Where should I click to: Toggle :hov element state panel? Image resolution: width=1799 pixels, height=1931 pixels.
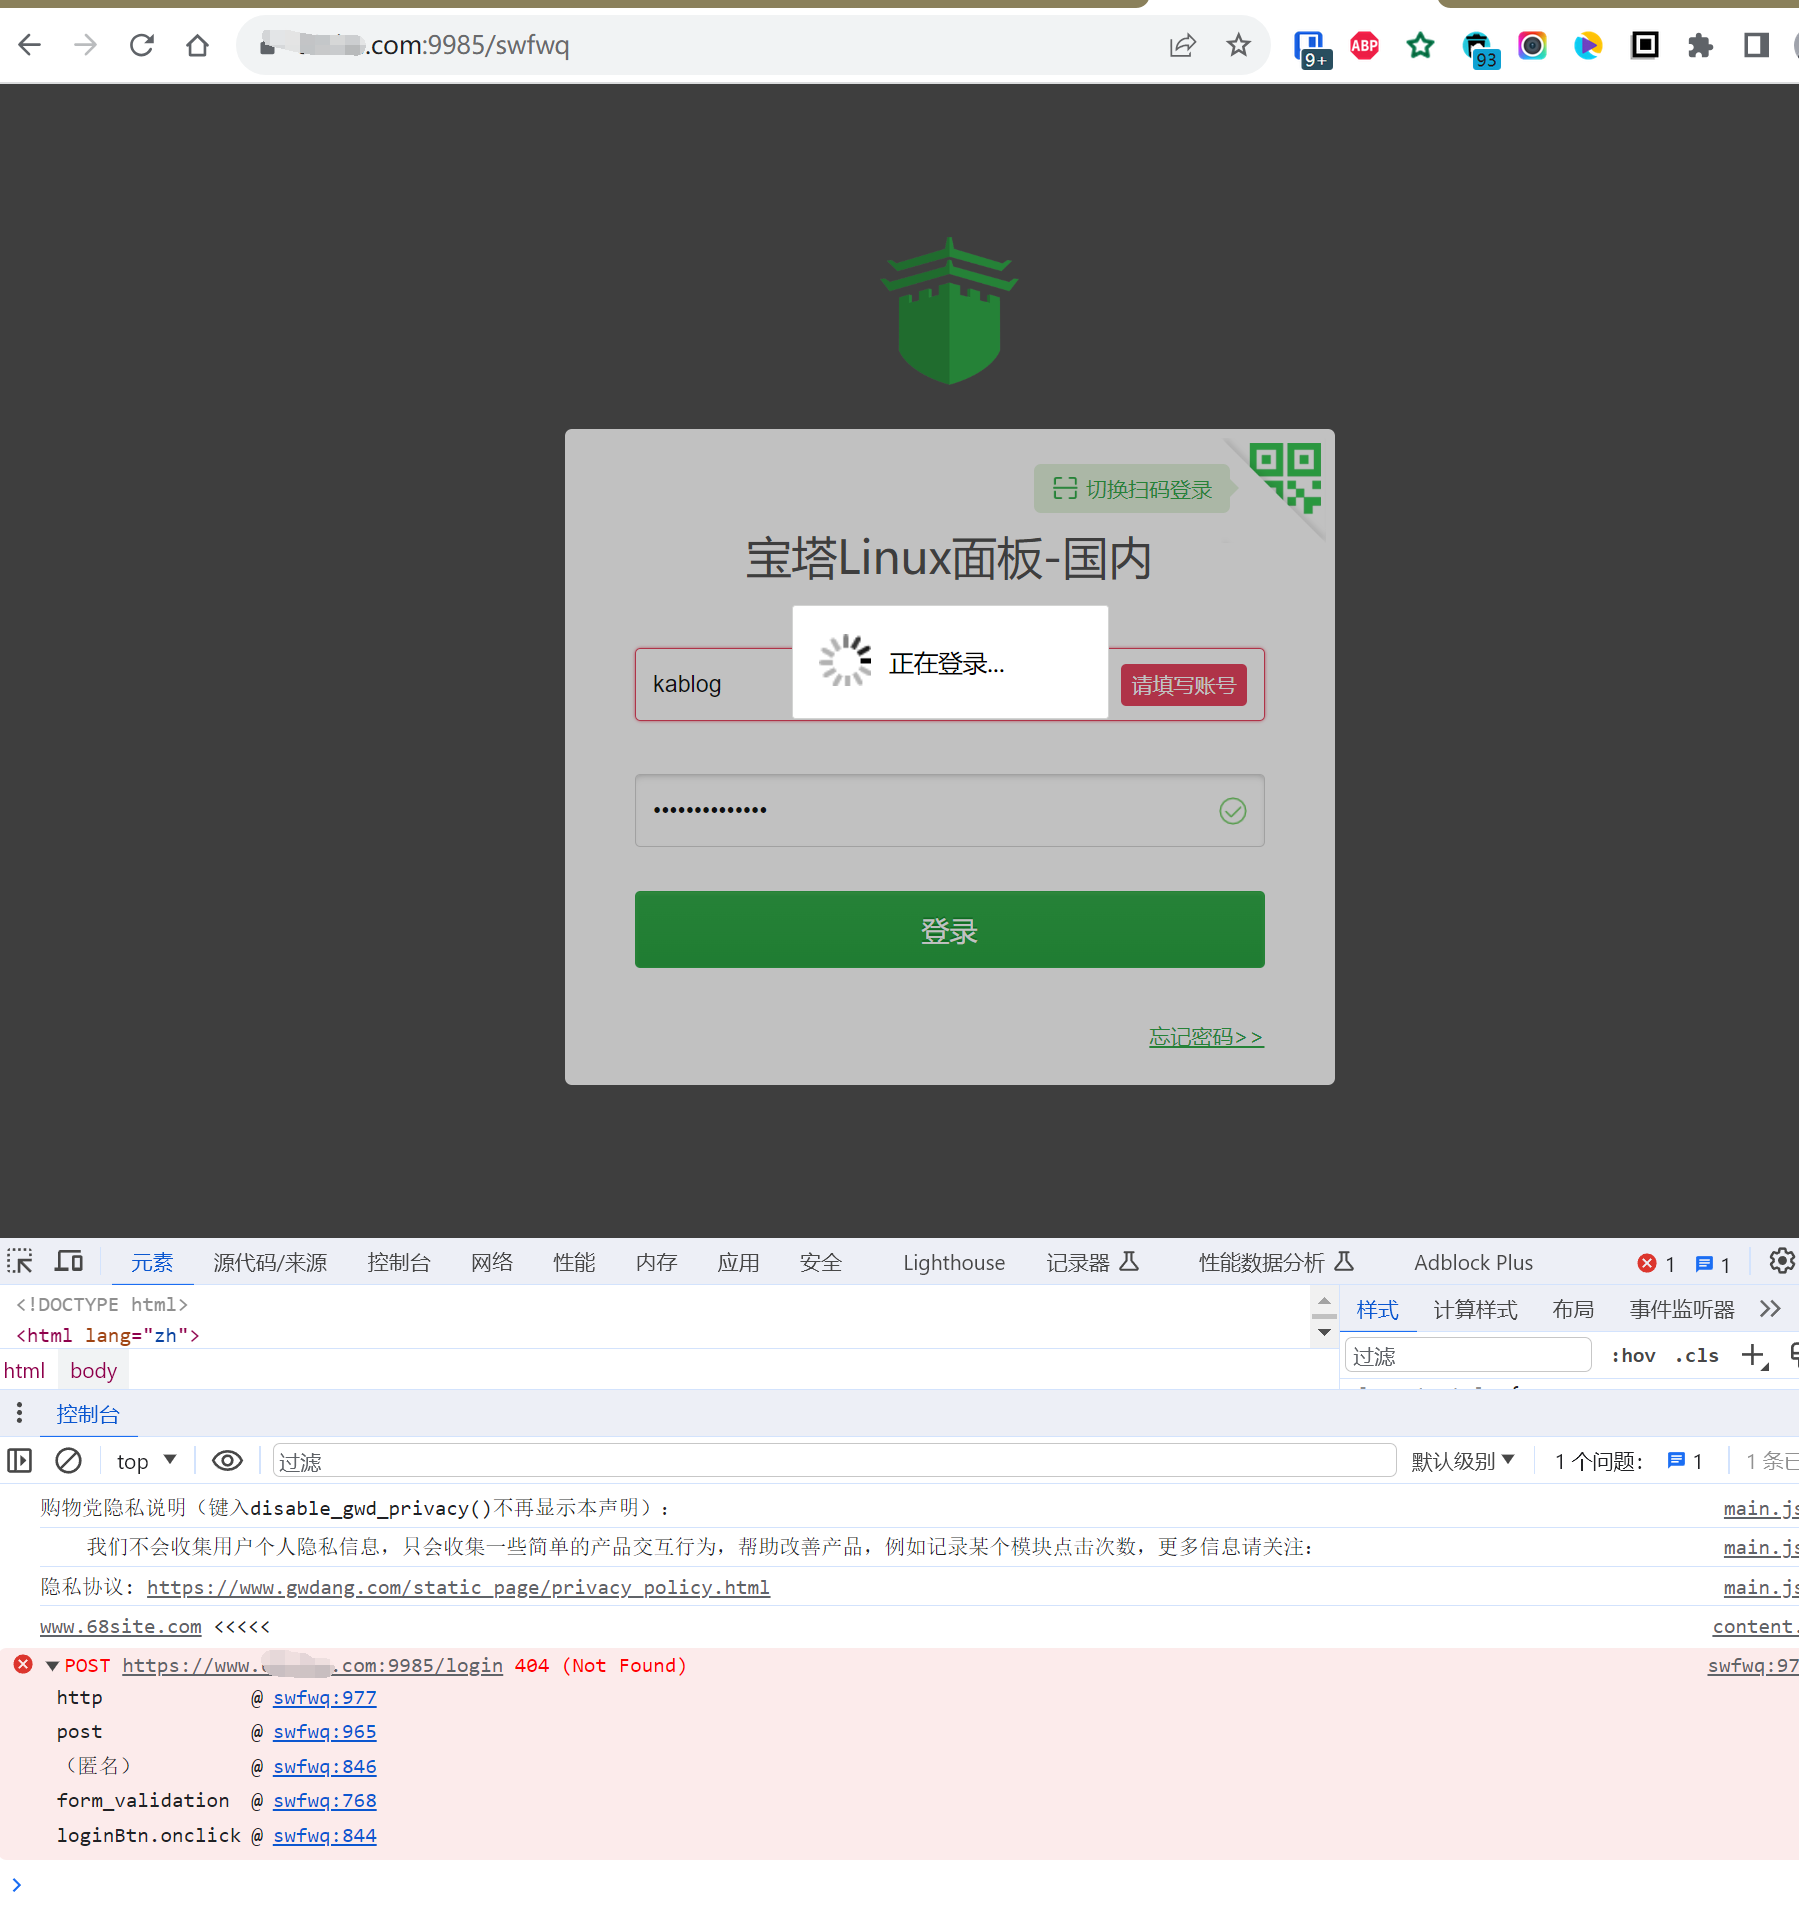tap(1633, 1356)
